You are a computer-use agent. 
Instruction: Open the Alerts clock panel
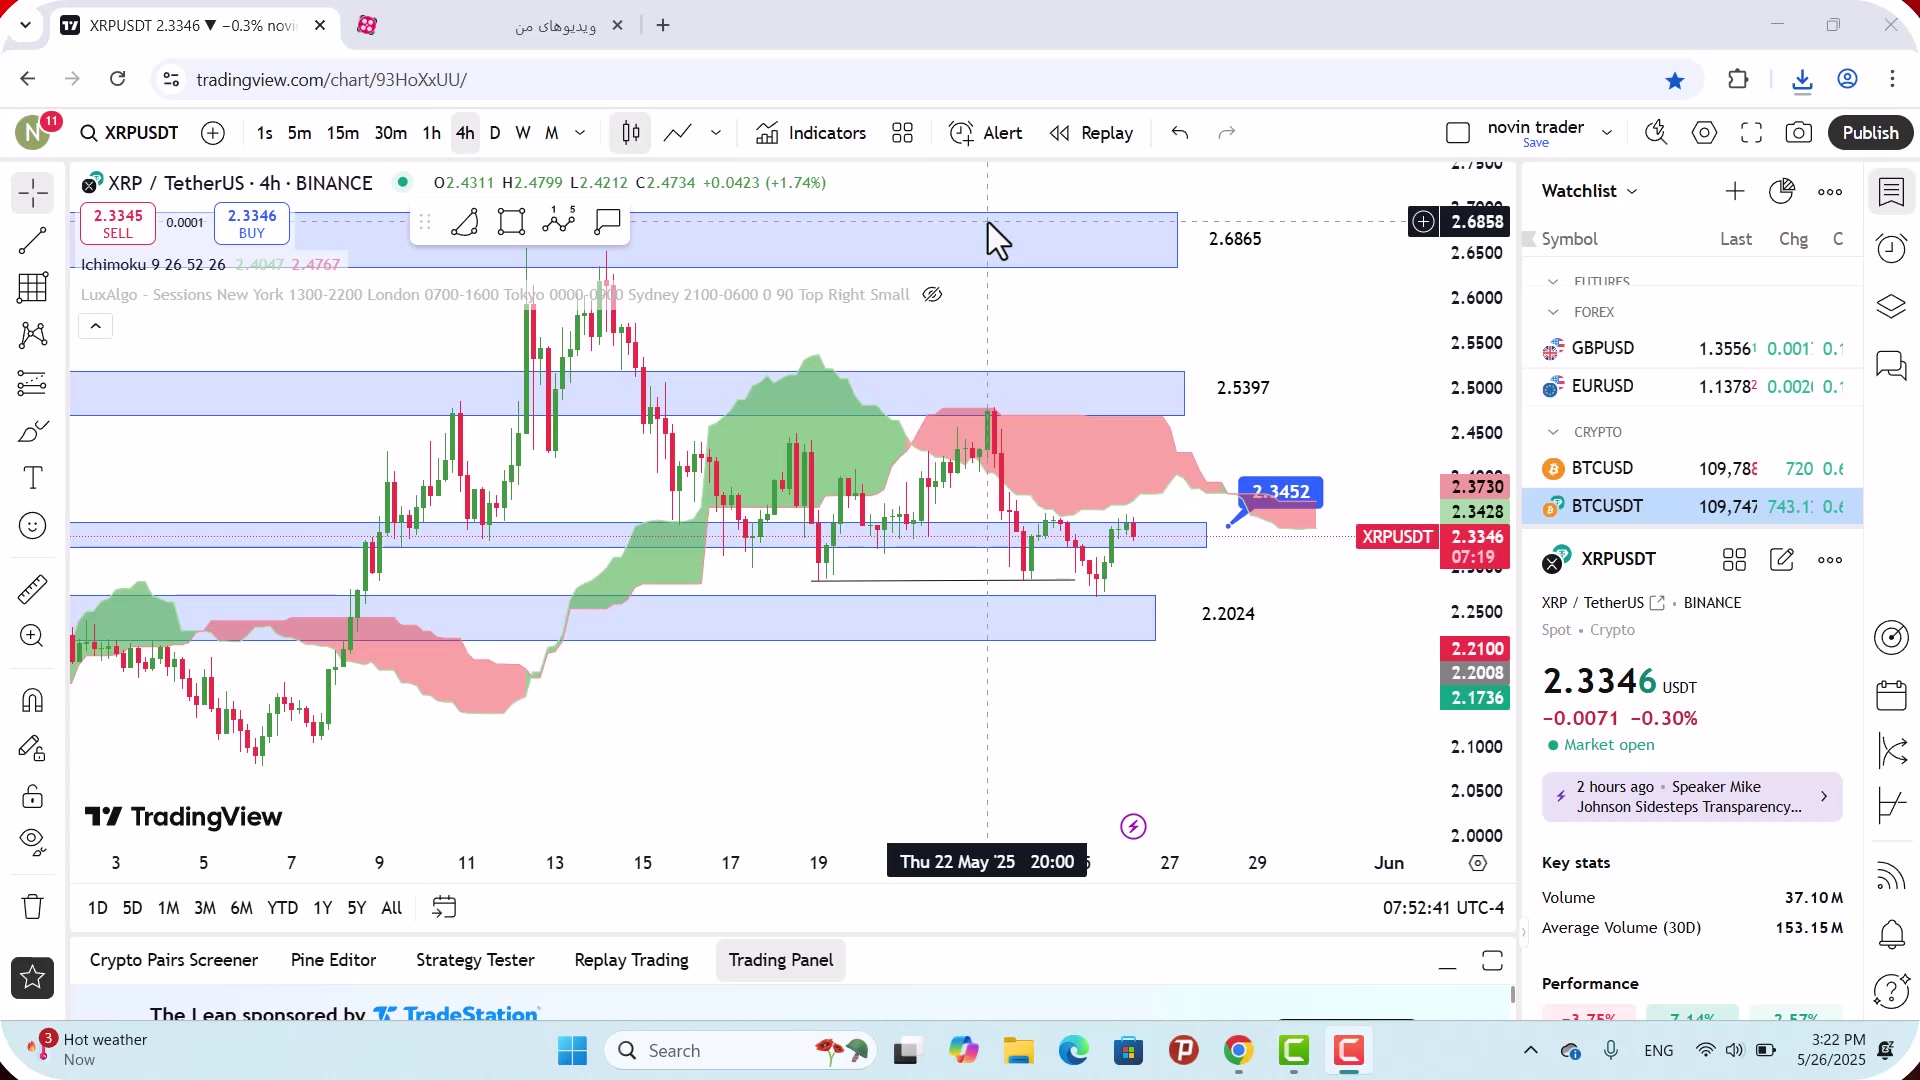pyautogui.click(x=1891, y=248)
